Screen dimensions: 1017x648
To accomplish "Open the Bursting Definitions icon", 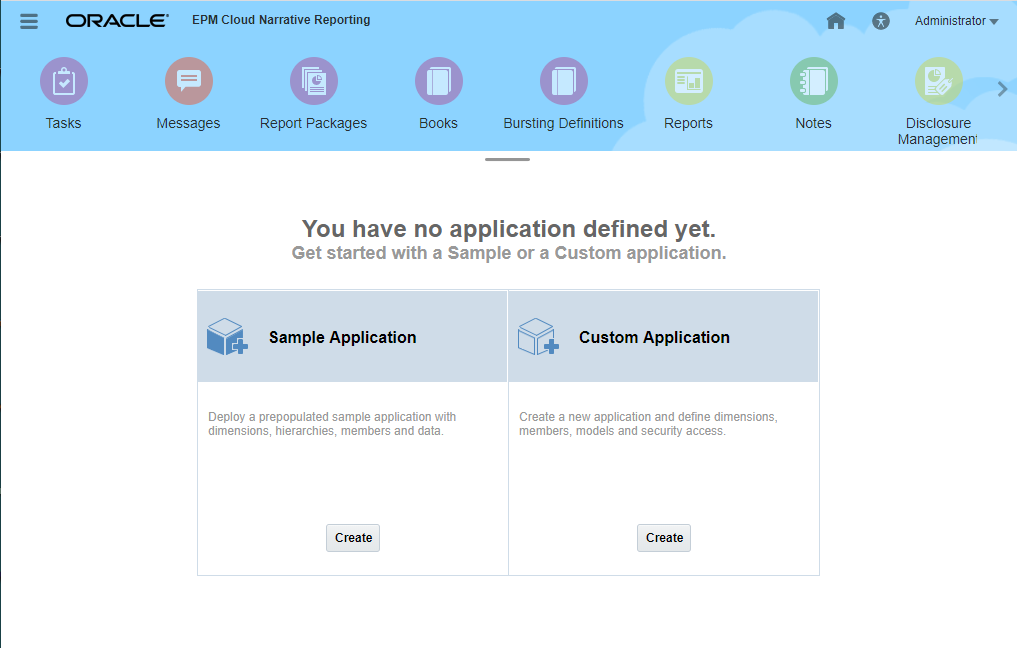I will [564, 81].
